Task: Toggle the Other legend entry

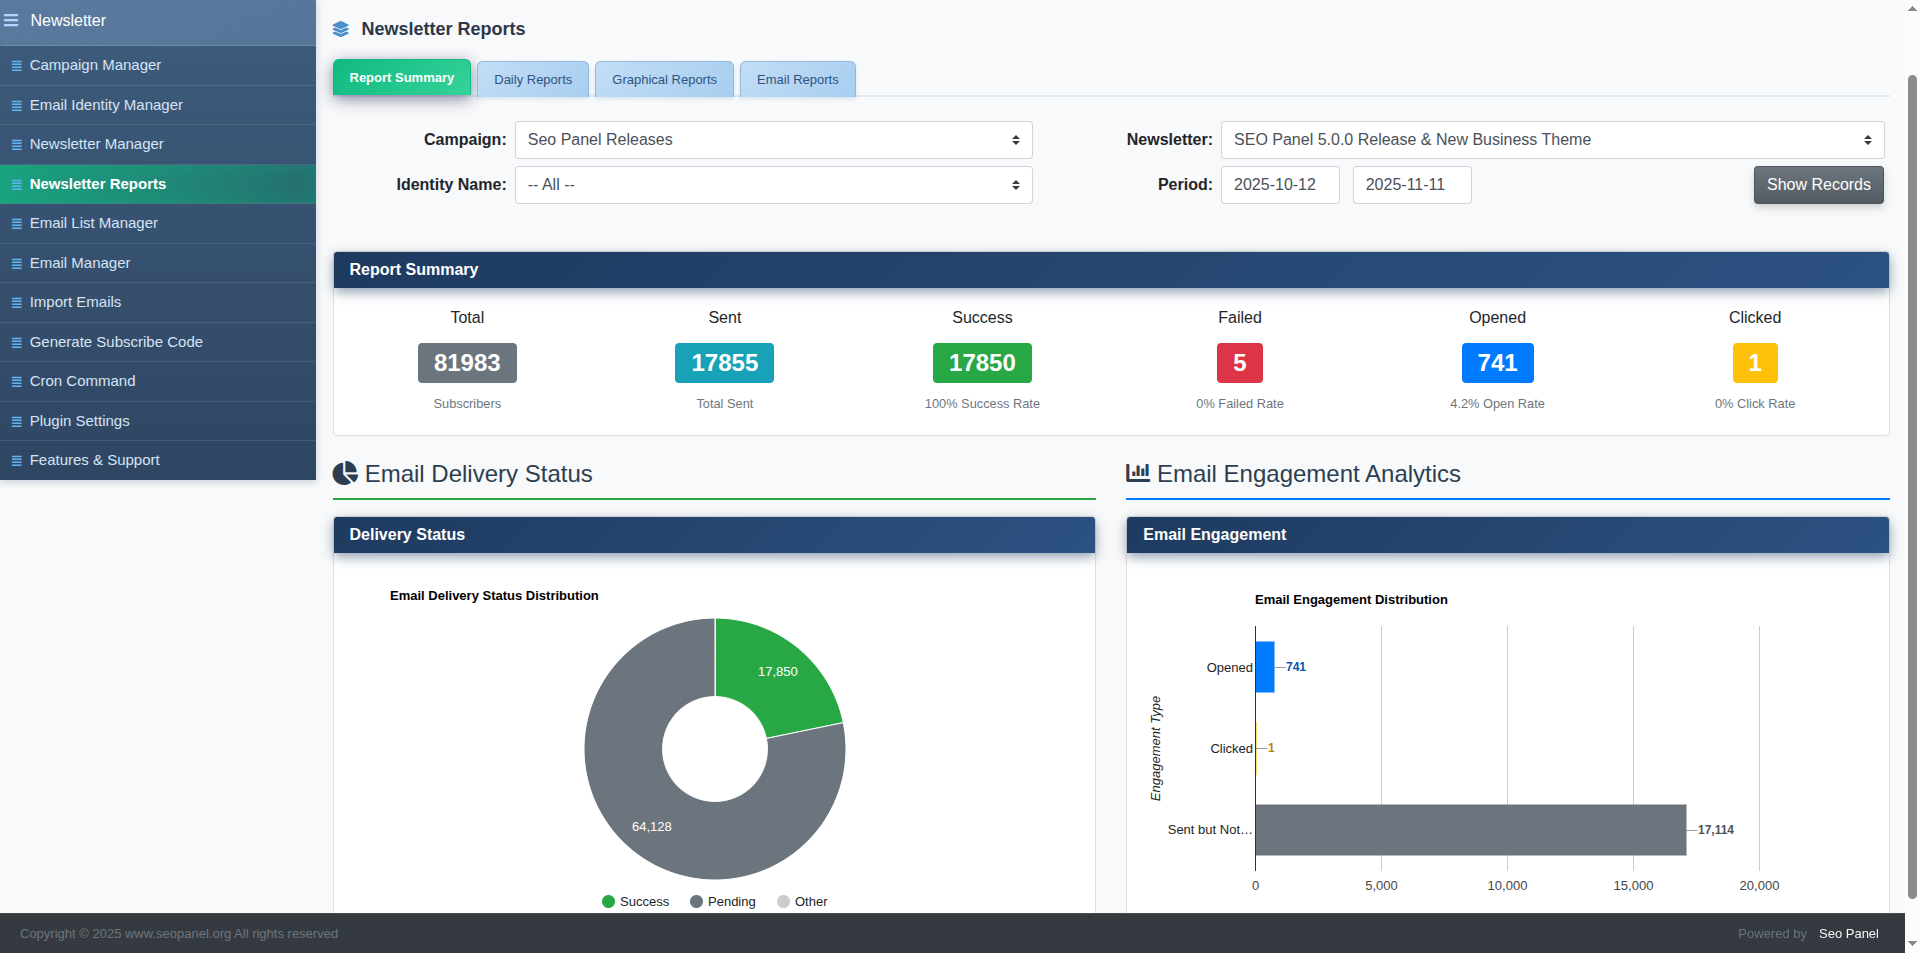Action: tap(802, 901)
